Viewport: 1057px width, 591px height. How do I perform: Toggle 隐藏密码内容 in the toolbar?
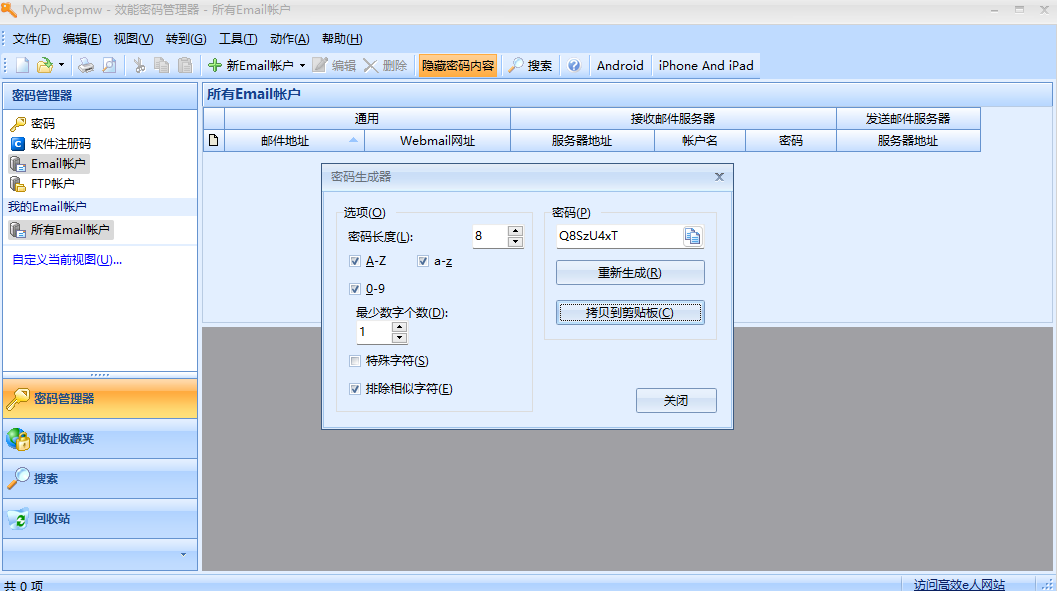458,65
